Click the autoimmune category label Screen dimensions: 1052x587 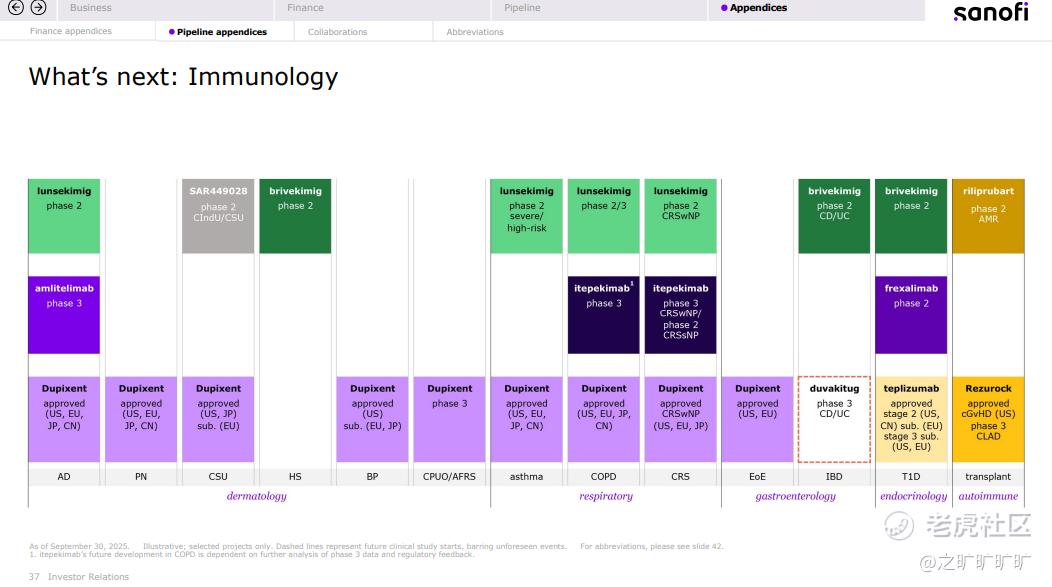988,496
